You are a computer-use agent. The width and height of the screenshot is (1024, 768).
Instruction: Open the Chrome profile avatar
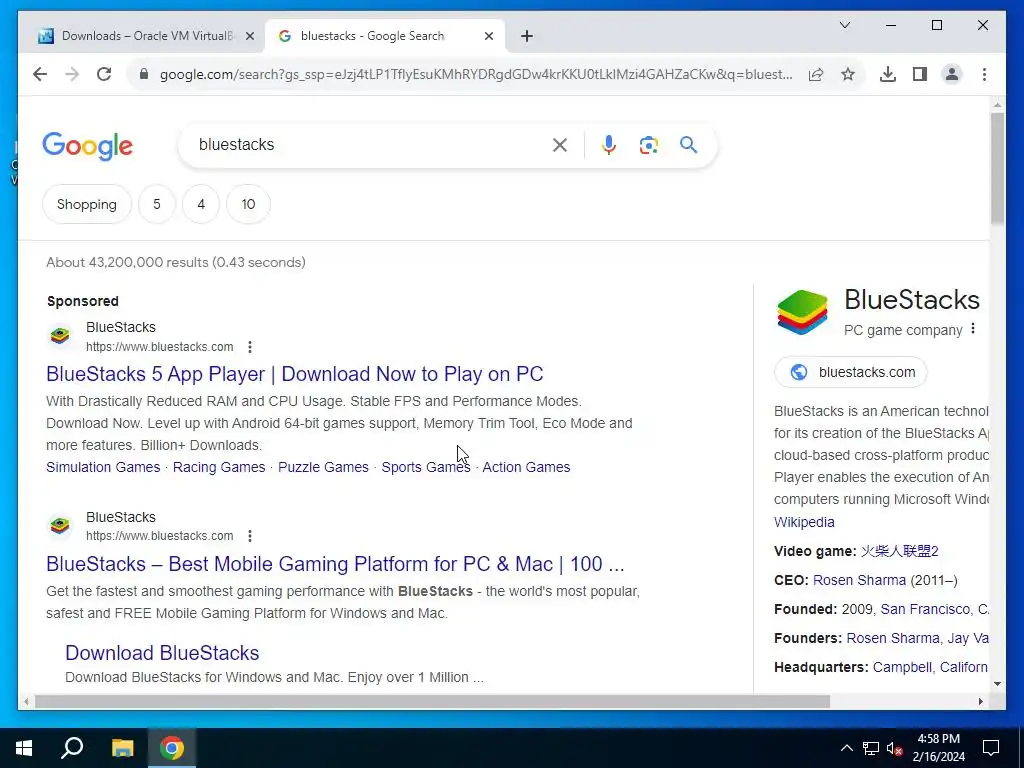point(952,74)
